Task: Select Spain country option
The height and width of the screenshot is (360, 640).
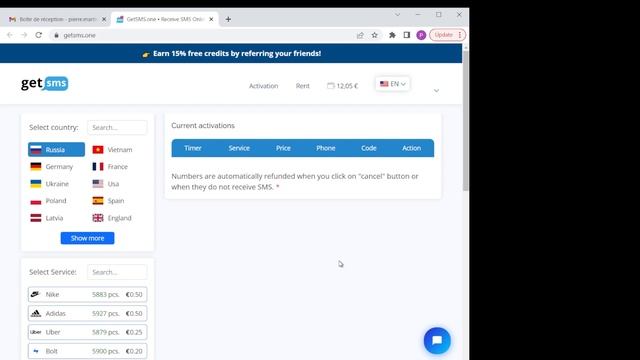Action: click(108, 201)
